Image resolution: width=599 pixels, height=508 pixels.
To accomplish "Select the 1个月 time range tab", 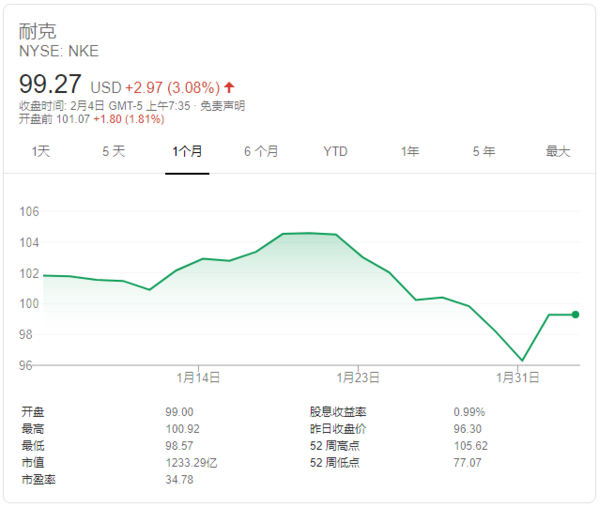I will (187, 151).
